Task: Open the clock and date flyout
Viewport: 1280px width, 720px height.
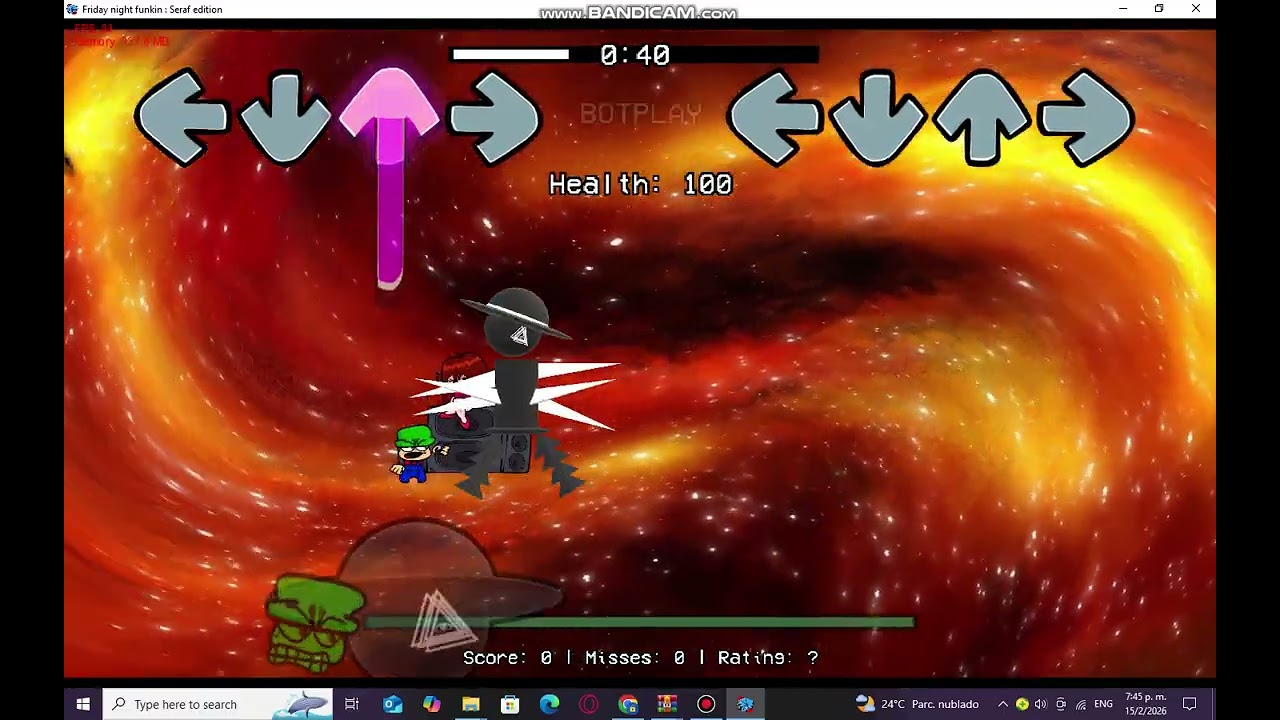Action: point(1146,704)
